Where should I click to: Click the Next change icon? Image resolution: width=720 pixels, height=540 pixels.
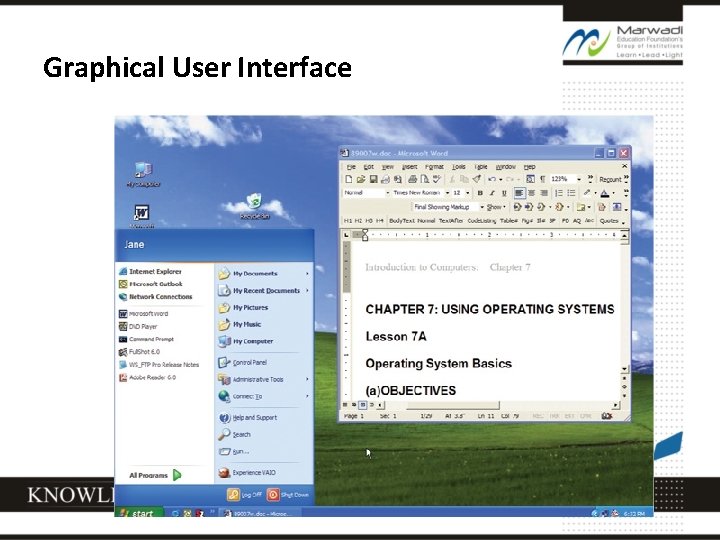point(529,207)
